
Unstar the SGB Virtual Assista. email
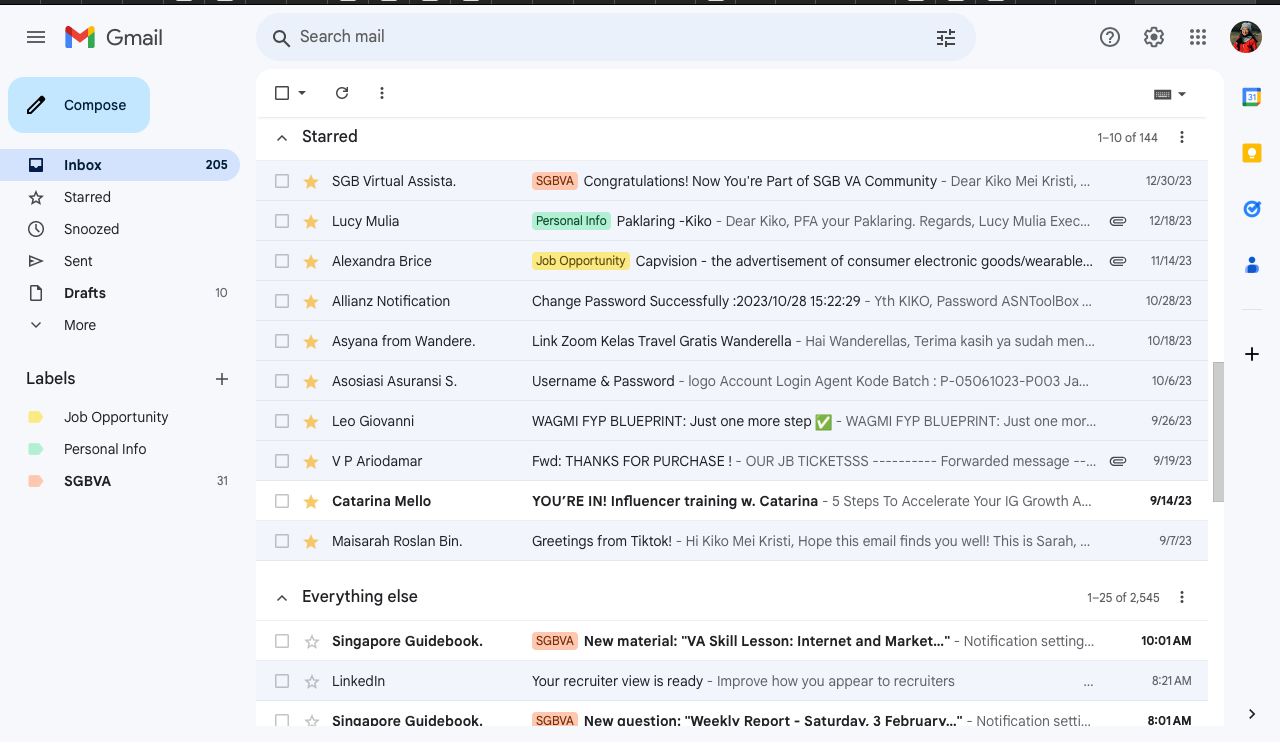311,181
